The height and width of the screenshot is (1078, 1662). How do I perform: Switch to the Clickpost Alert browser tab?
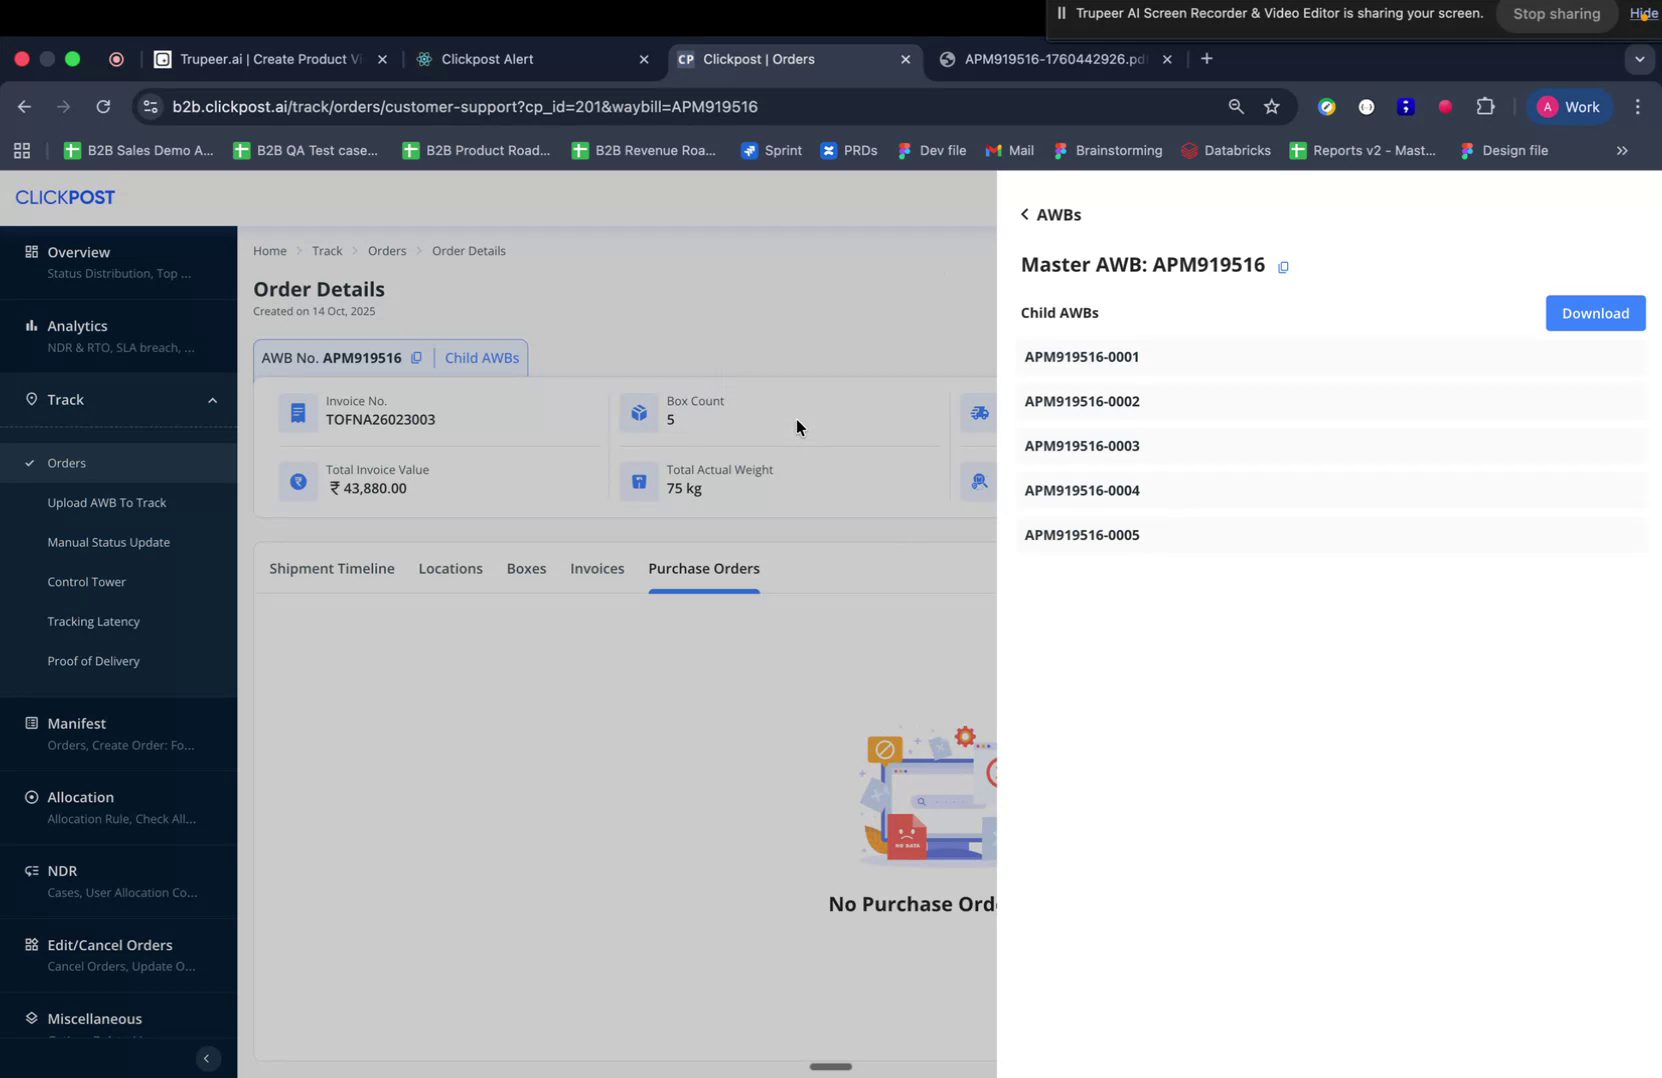pyautogui.click(x=489, y=59)
